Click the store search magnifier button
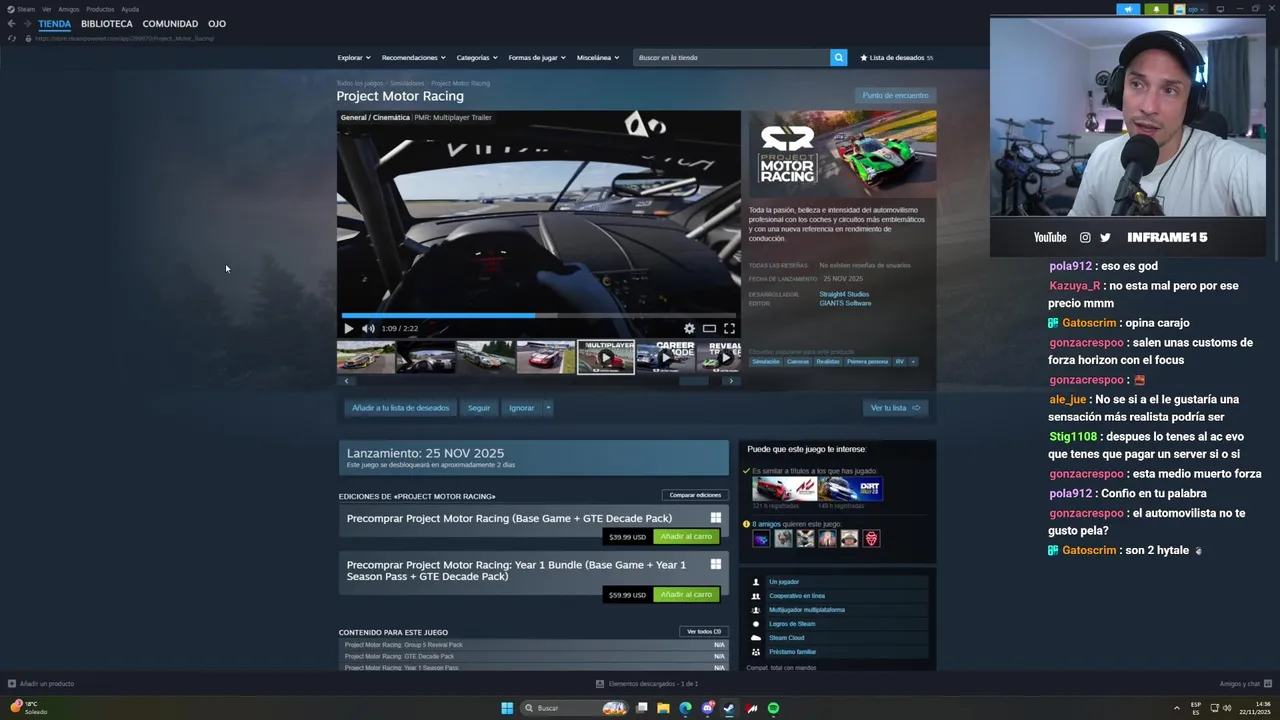 pyautogui.click(x=839, y=57)
